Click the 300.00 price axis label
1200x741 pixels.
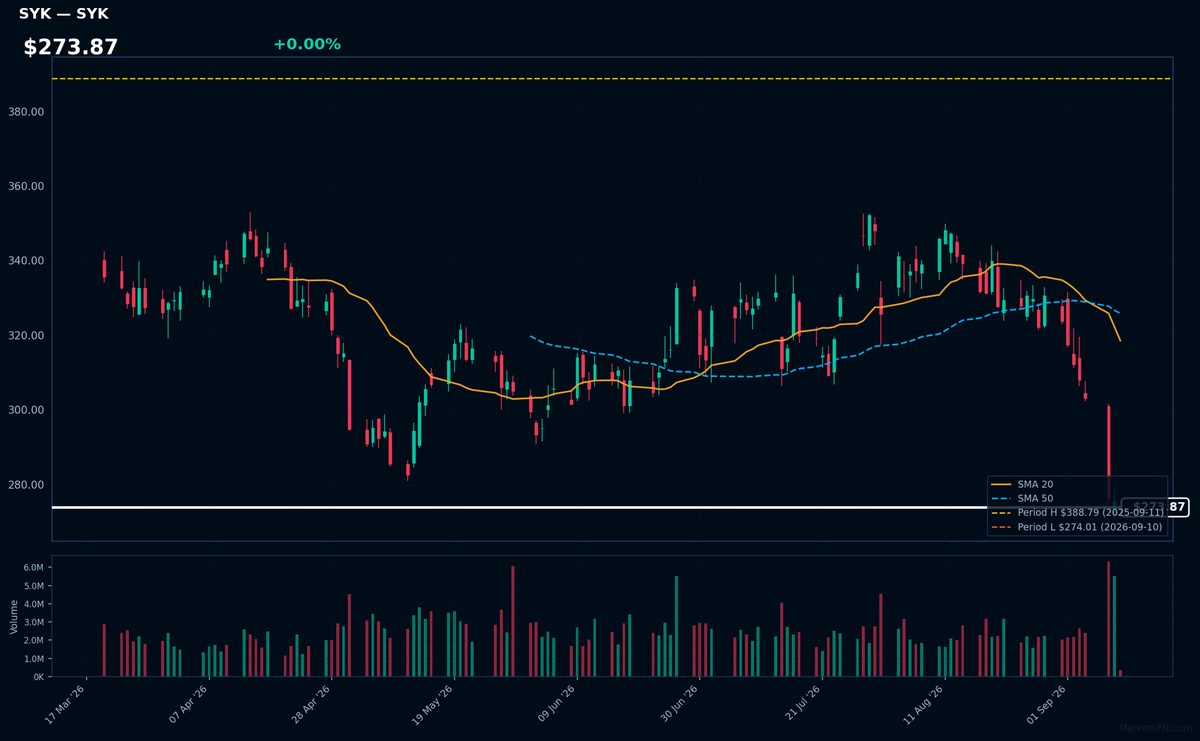(x=25, y=410)
